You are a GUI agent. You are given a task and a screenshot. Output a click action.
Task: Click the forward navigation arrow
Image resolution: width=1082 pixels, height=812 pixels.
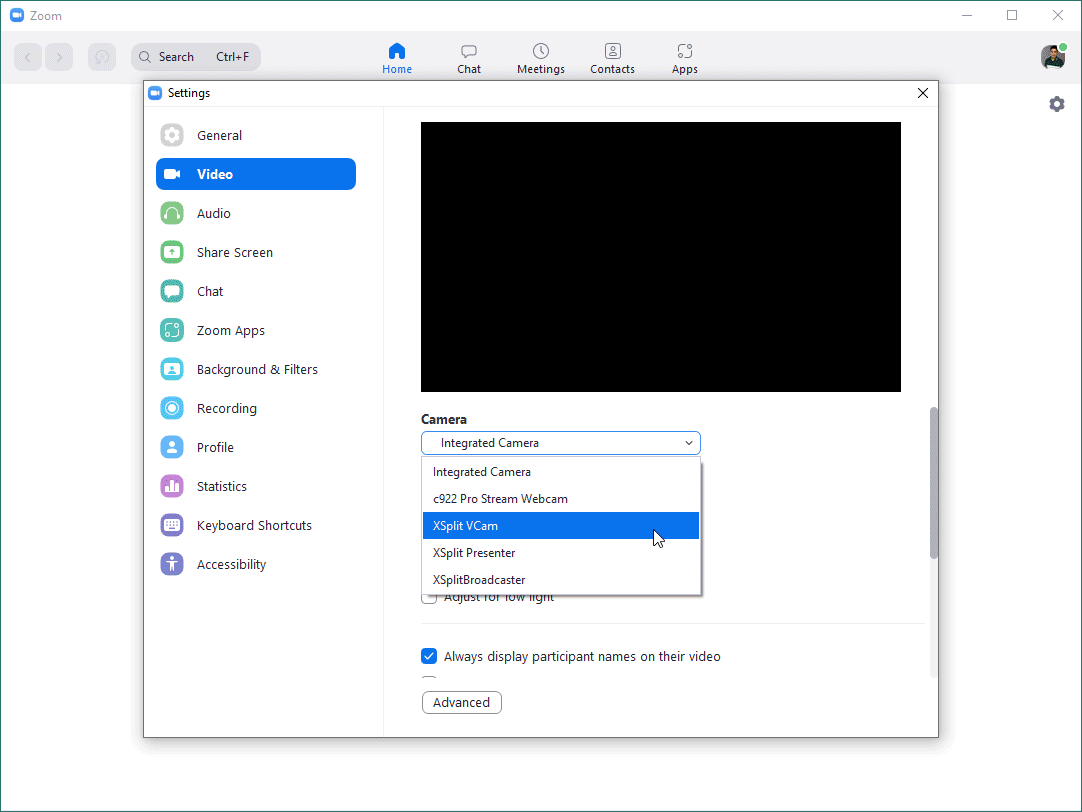pyautogui.click(x=59, y=57)
